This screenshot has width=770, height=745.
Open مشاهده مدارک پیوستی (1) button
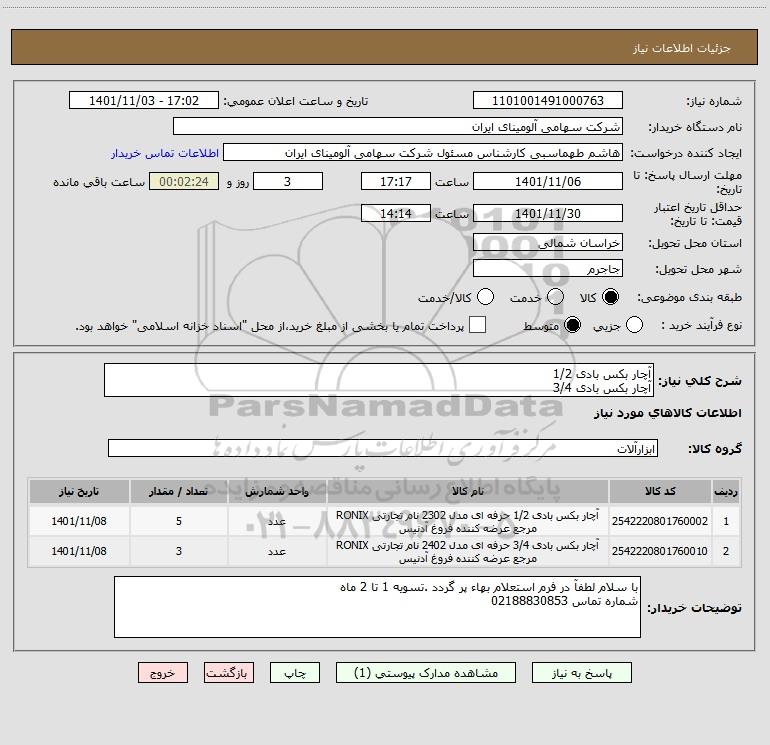pos(426,673)
